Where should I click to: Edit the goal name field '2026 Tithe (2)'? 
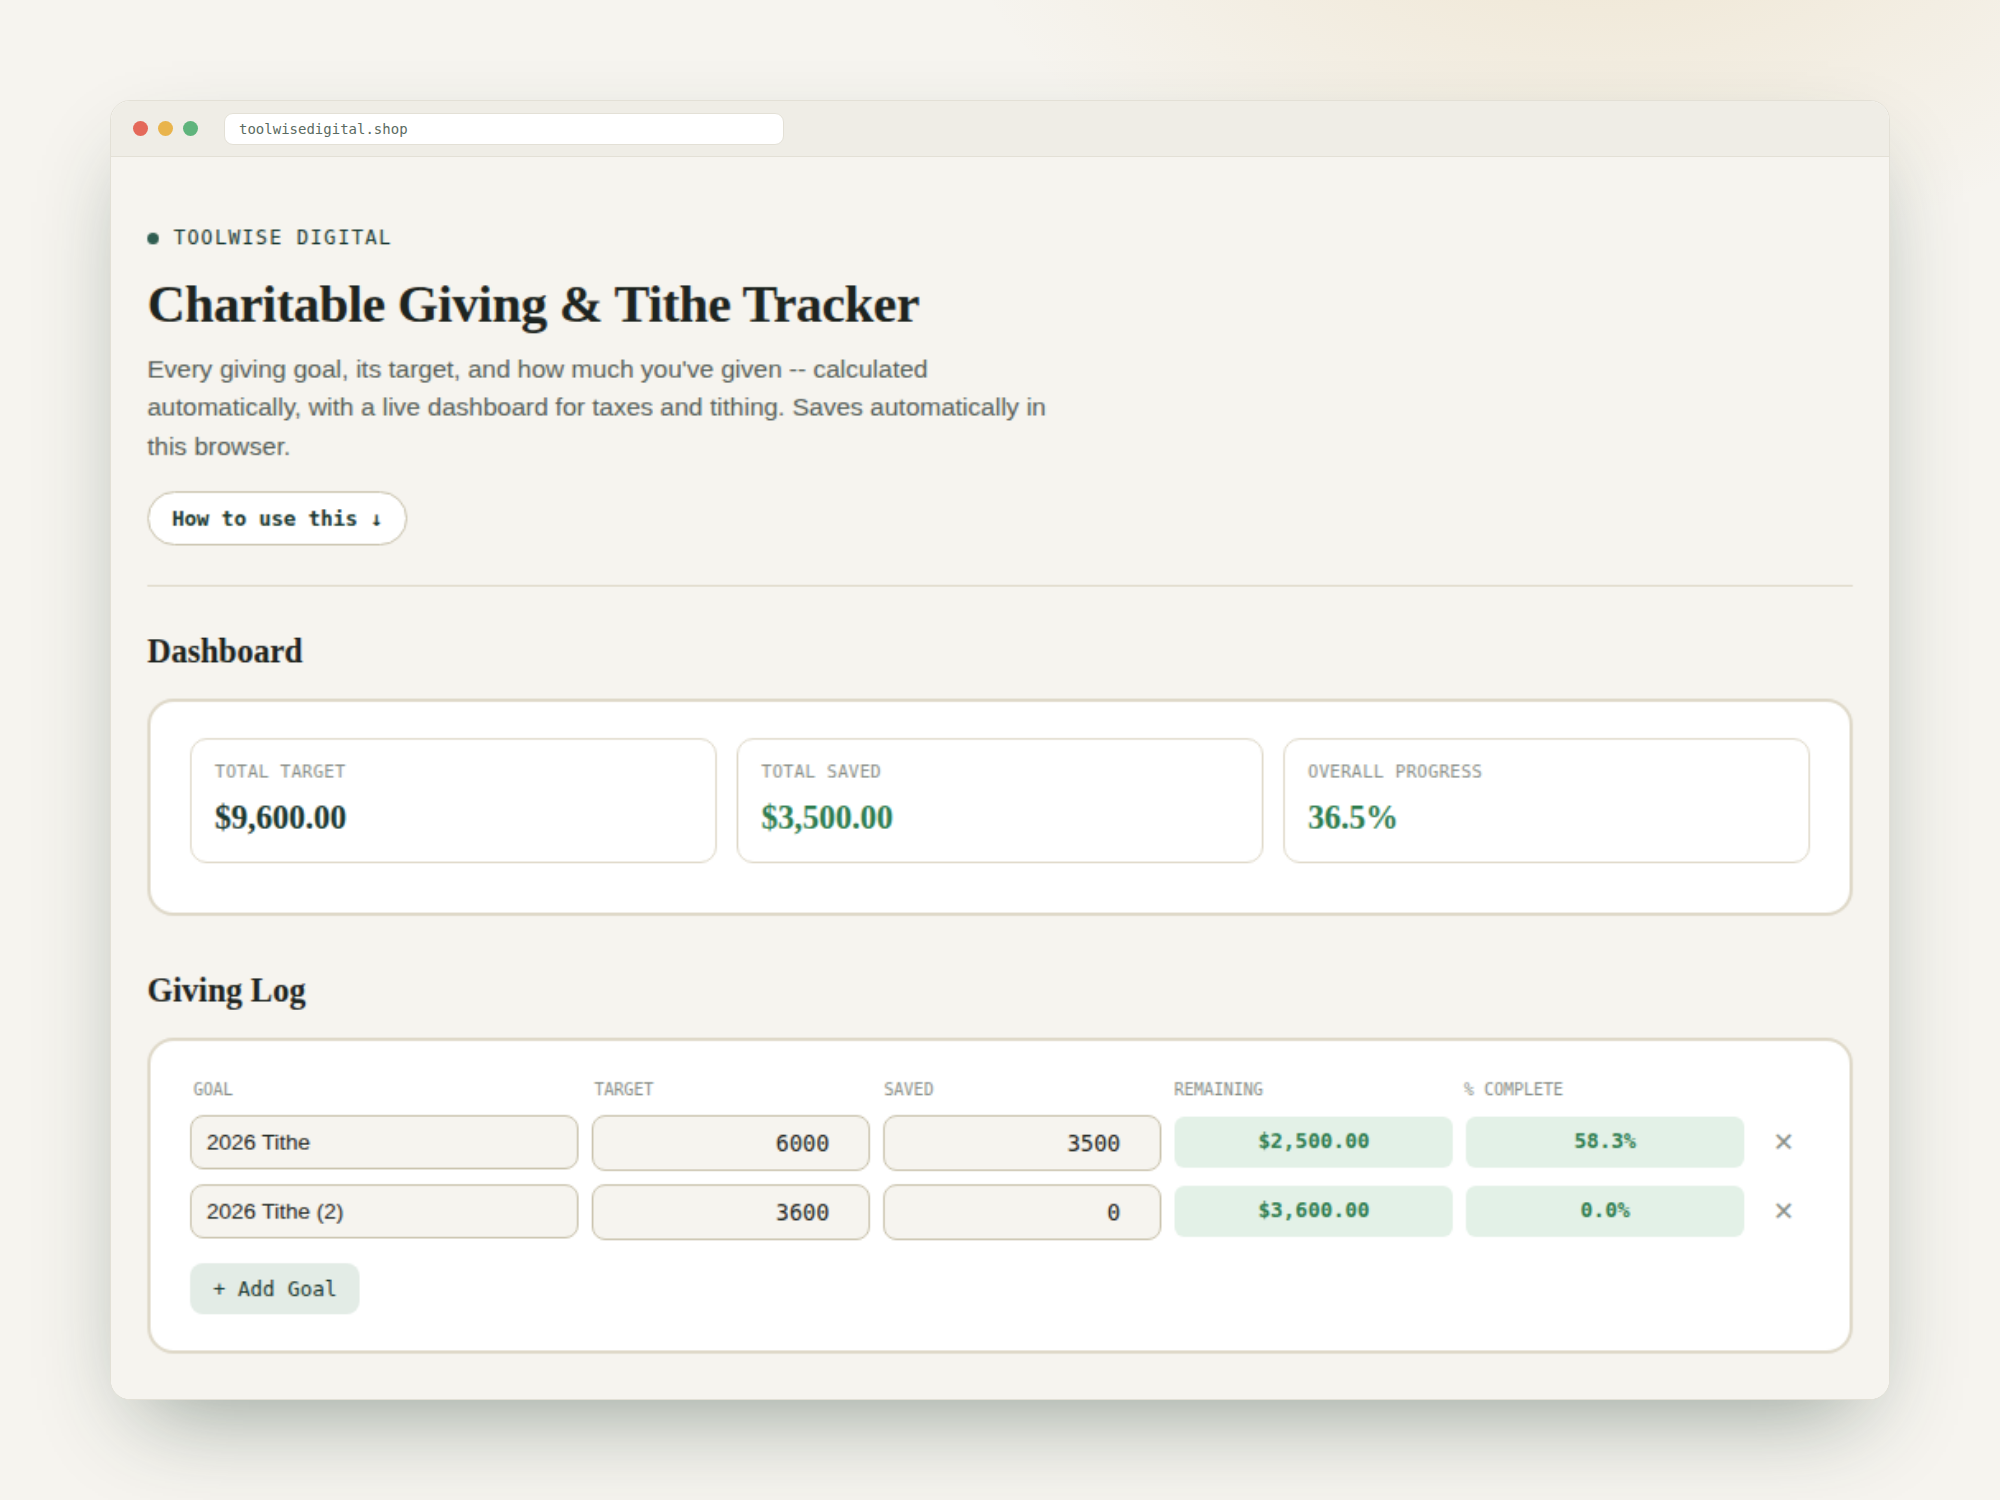coord(384,1211)
